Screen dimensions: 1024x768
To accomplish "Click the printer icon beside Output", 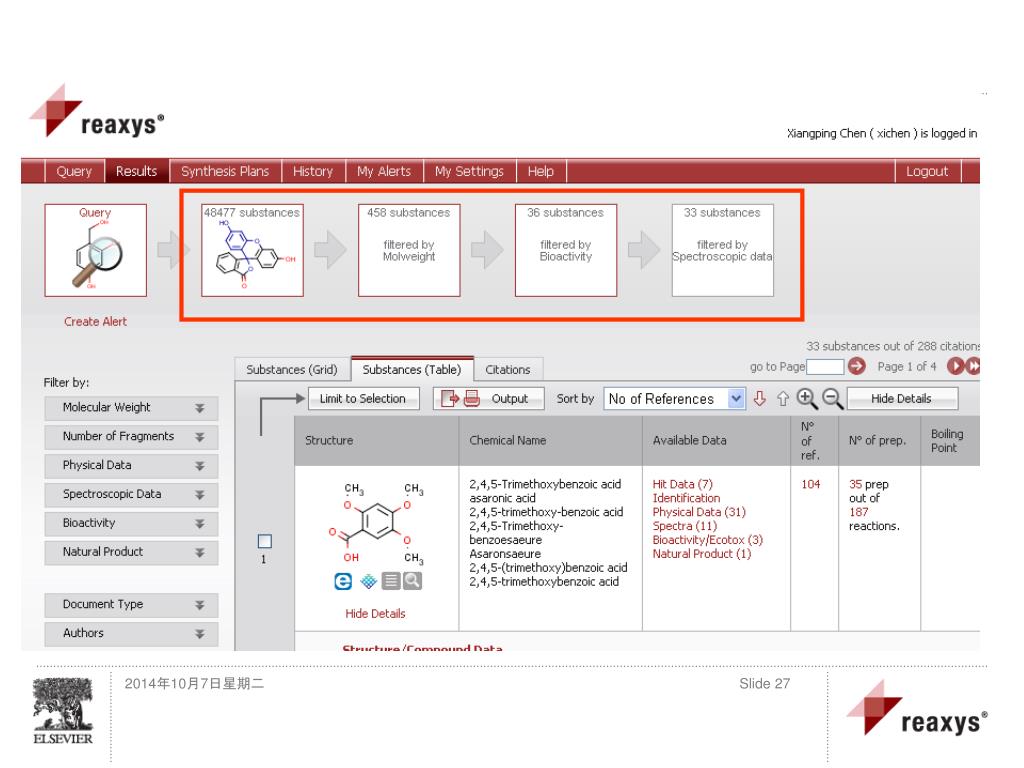I will [472, 398].
